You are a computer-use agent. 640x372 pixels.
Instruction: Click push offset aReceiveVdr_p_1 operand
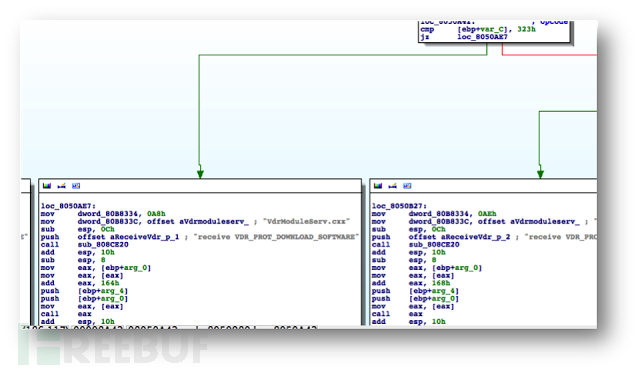pyautogui.click(x=128, y=237)
